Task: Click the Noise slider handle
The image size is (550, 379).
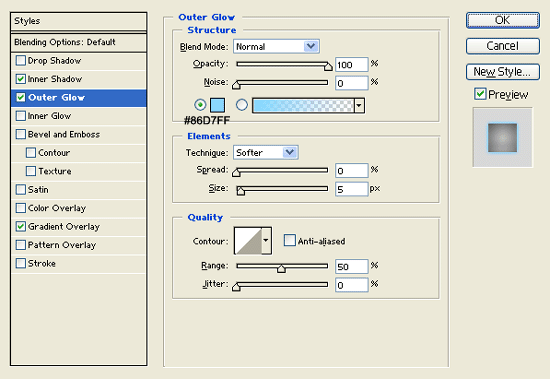Action: [x=236, y=85]
